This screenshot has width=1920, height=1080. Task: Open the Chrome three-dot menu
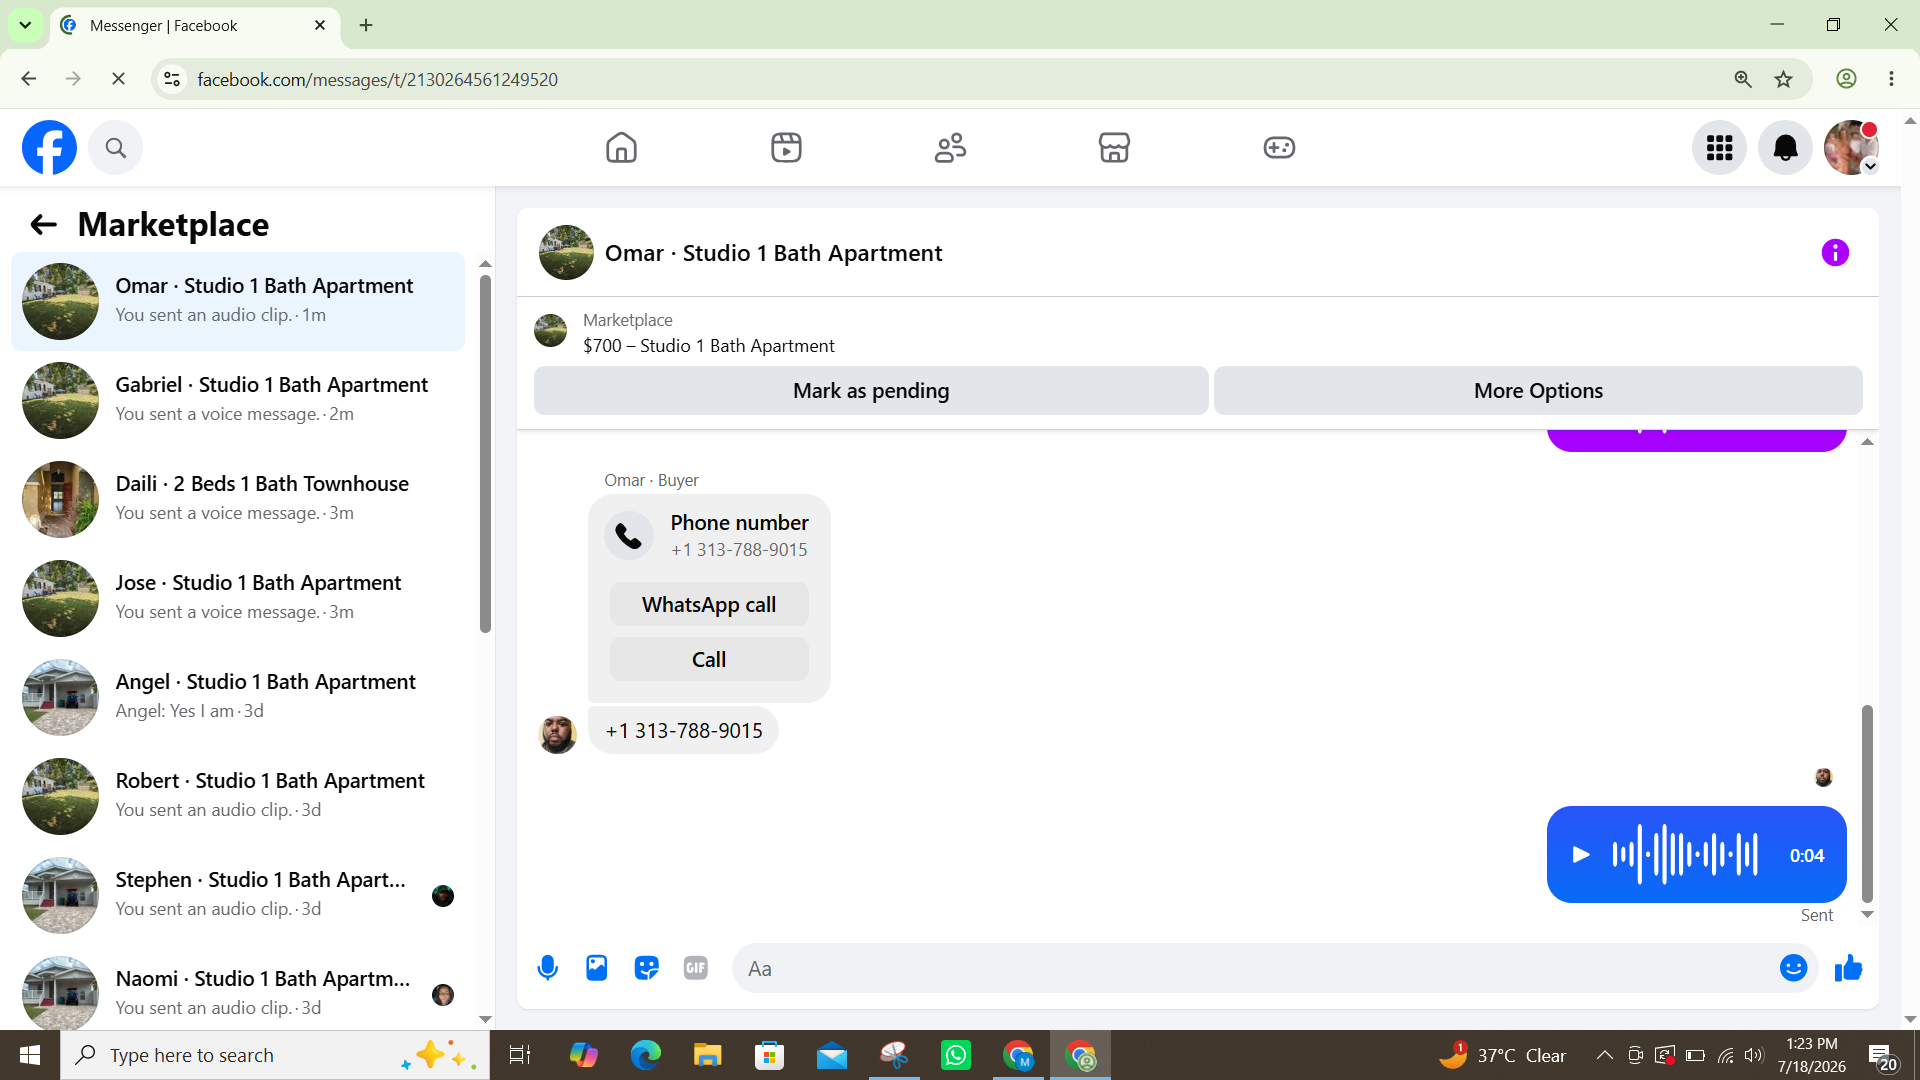tap(1891, 79)
